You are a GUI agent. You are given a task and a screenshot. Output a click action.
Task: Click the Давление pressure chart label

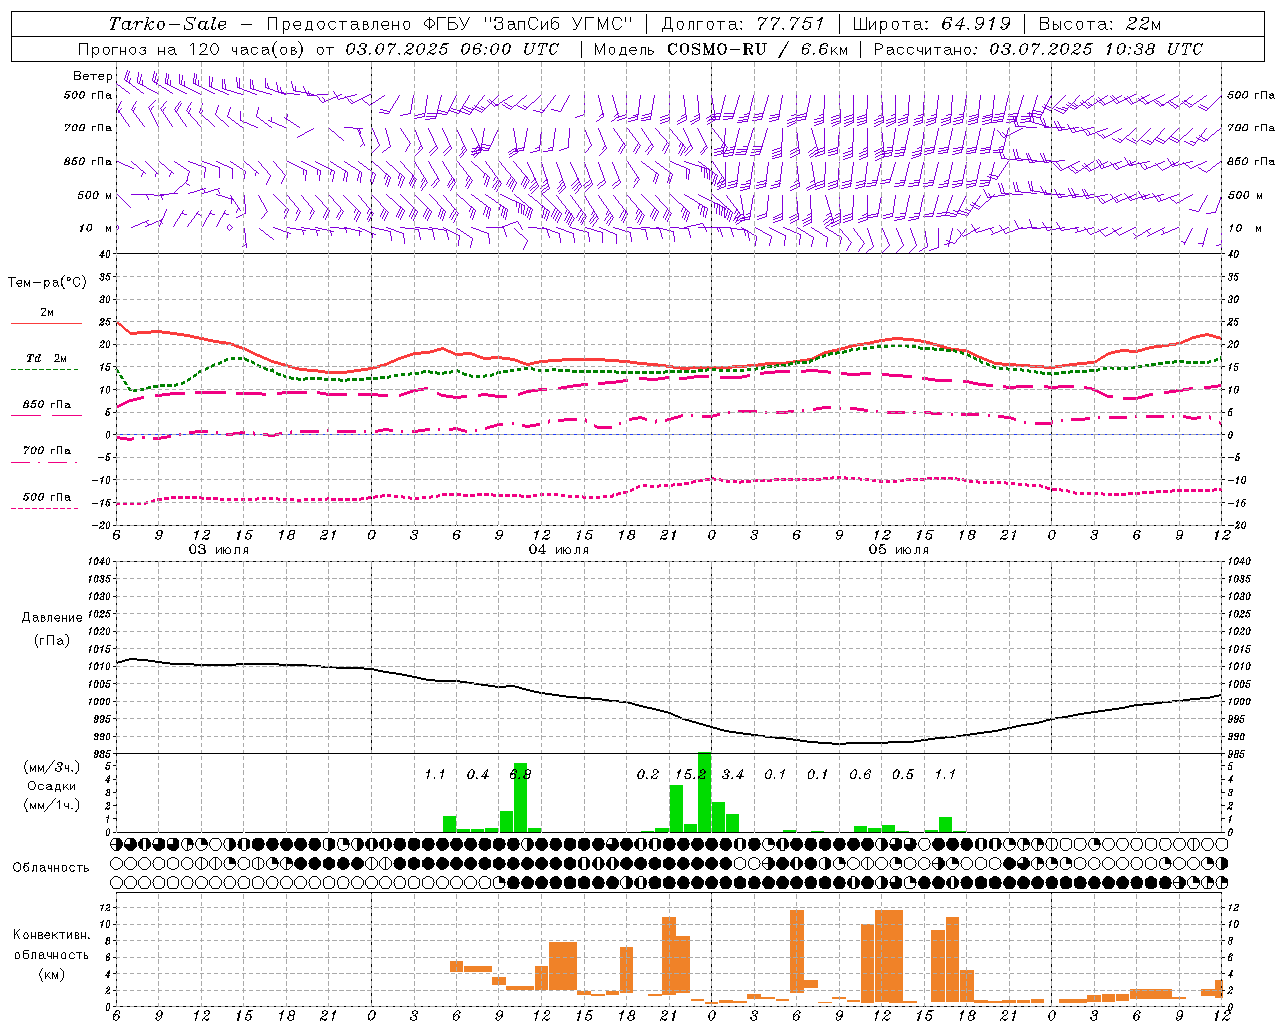[52, 618]
